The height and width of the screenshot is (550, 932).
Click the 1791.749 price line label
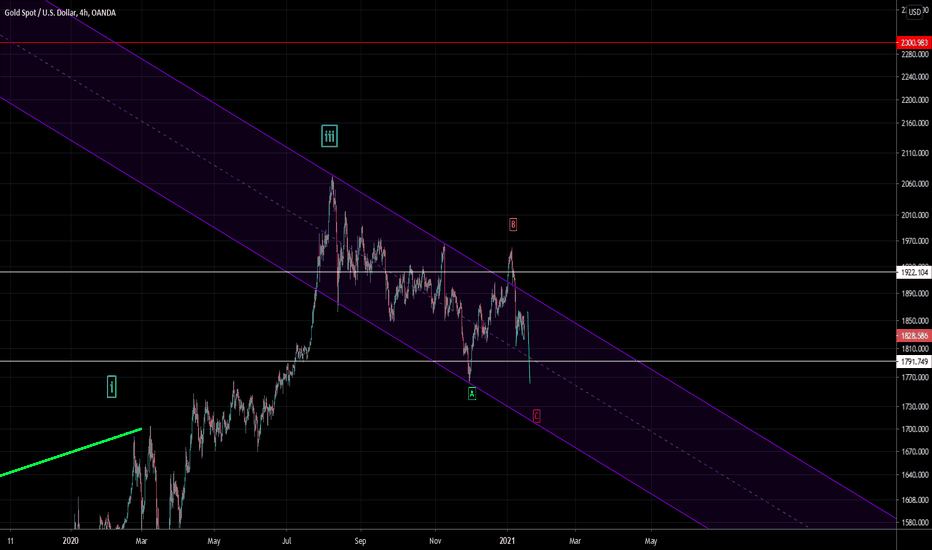914,362
